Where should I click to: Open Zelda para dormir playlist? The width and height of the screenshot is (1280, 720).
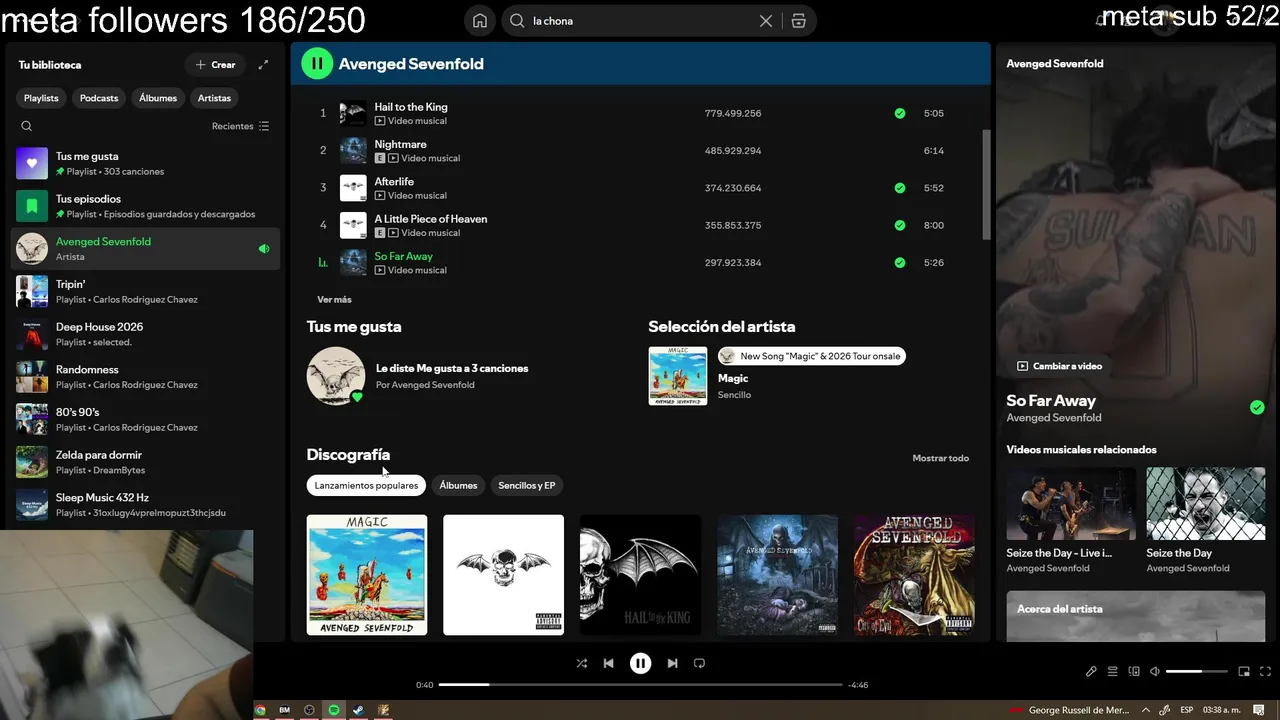[x=146, y=462]
